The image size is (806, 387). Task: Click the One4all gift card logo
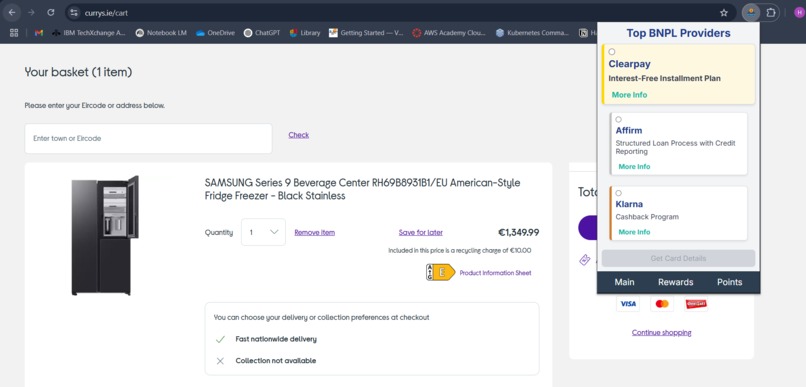click(x=696, y=304)
